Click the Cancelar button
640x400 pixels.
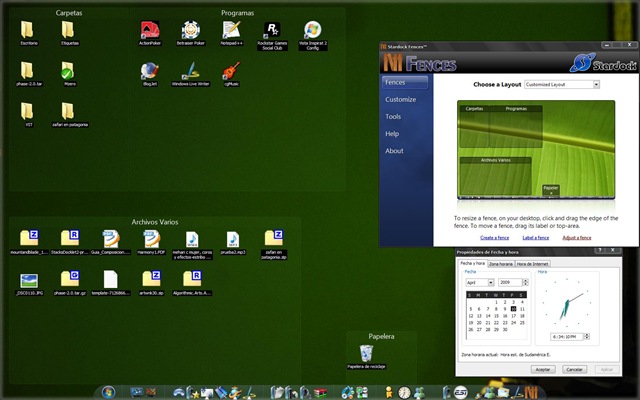pos(574,369)
